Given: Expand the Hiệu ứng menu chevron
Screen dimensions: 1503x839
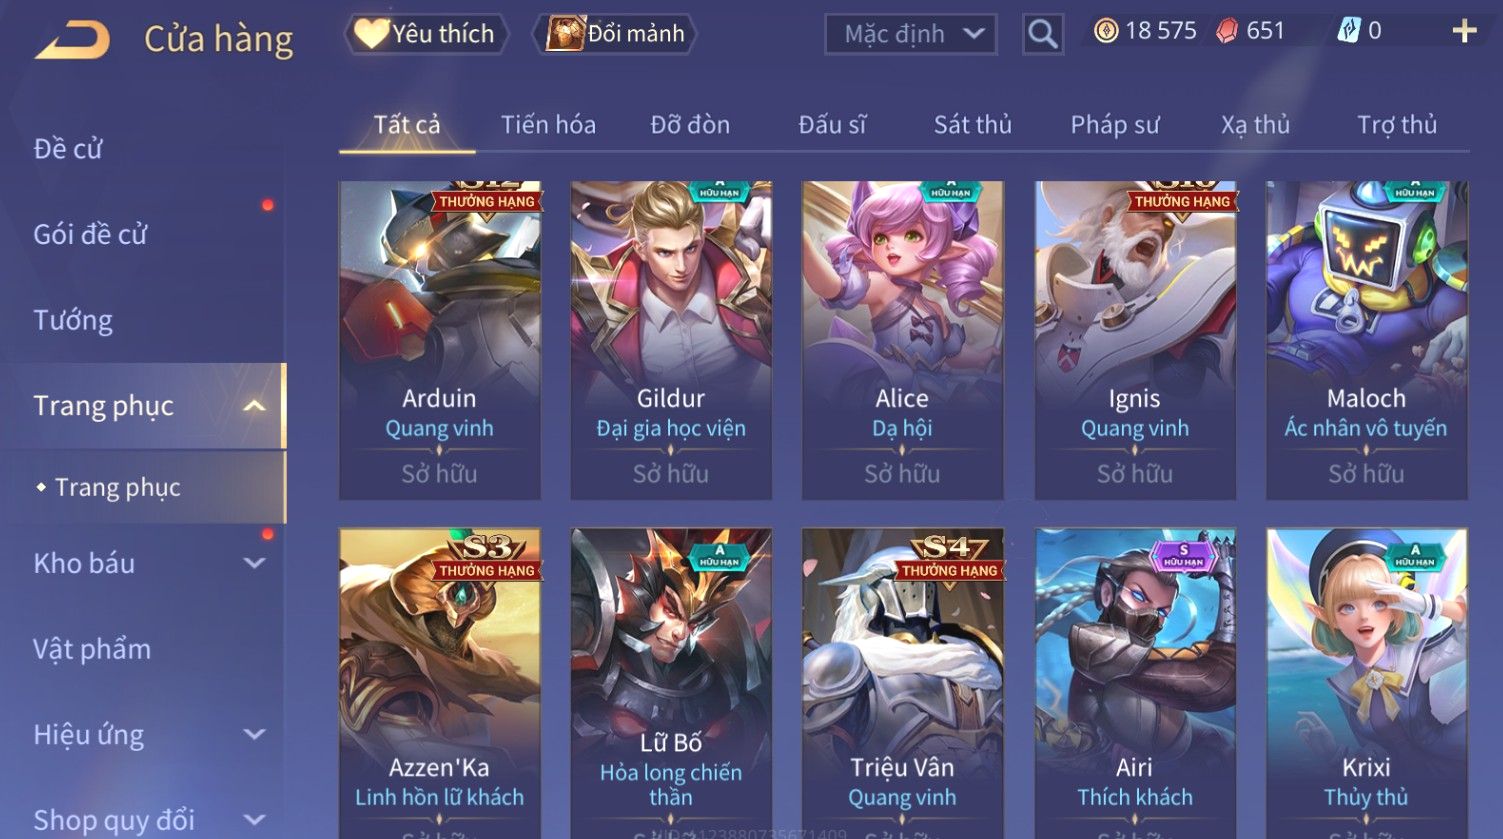Looking at the screenshot, I should tap(254, 735).
